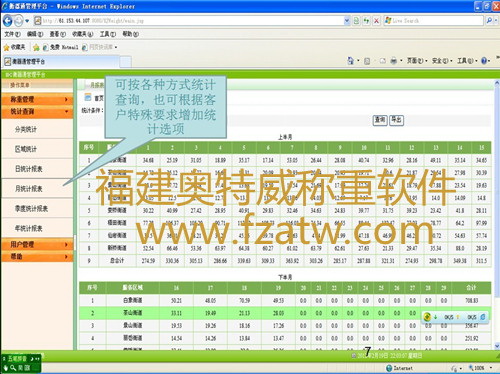
Task: Open the 编辑(E) menu
Action: [x=35, y=34]
